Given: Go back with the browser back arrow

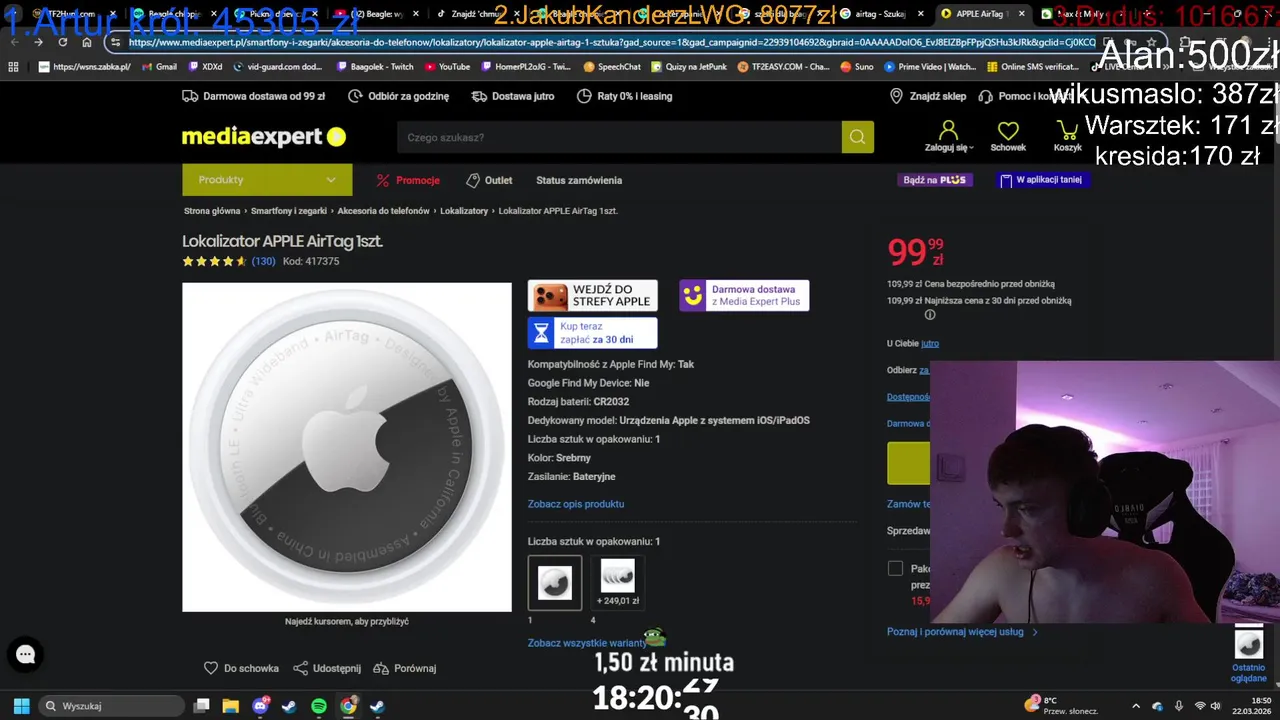Looking at the screenshot, I should tap(14, 43).
